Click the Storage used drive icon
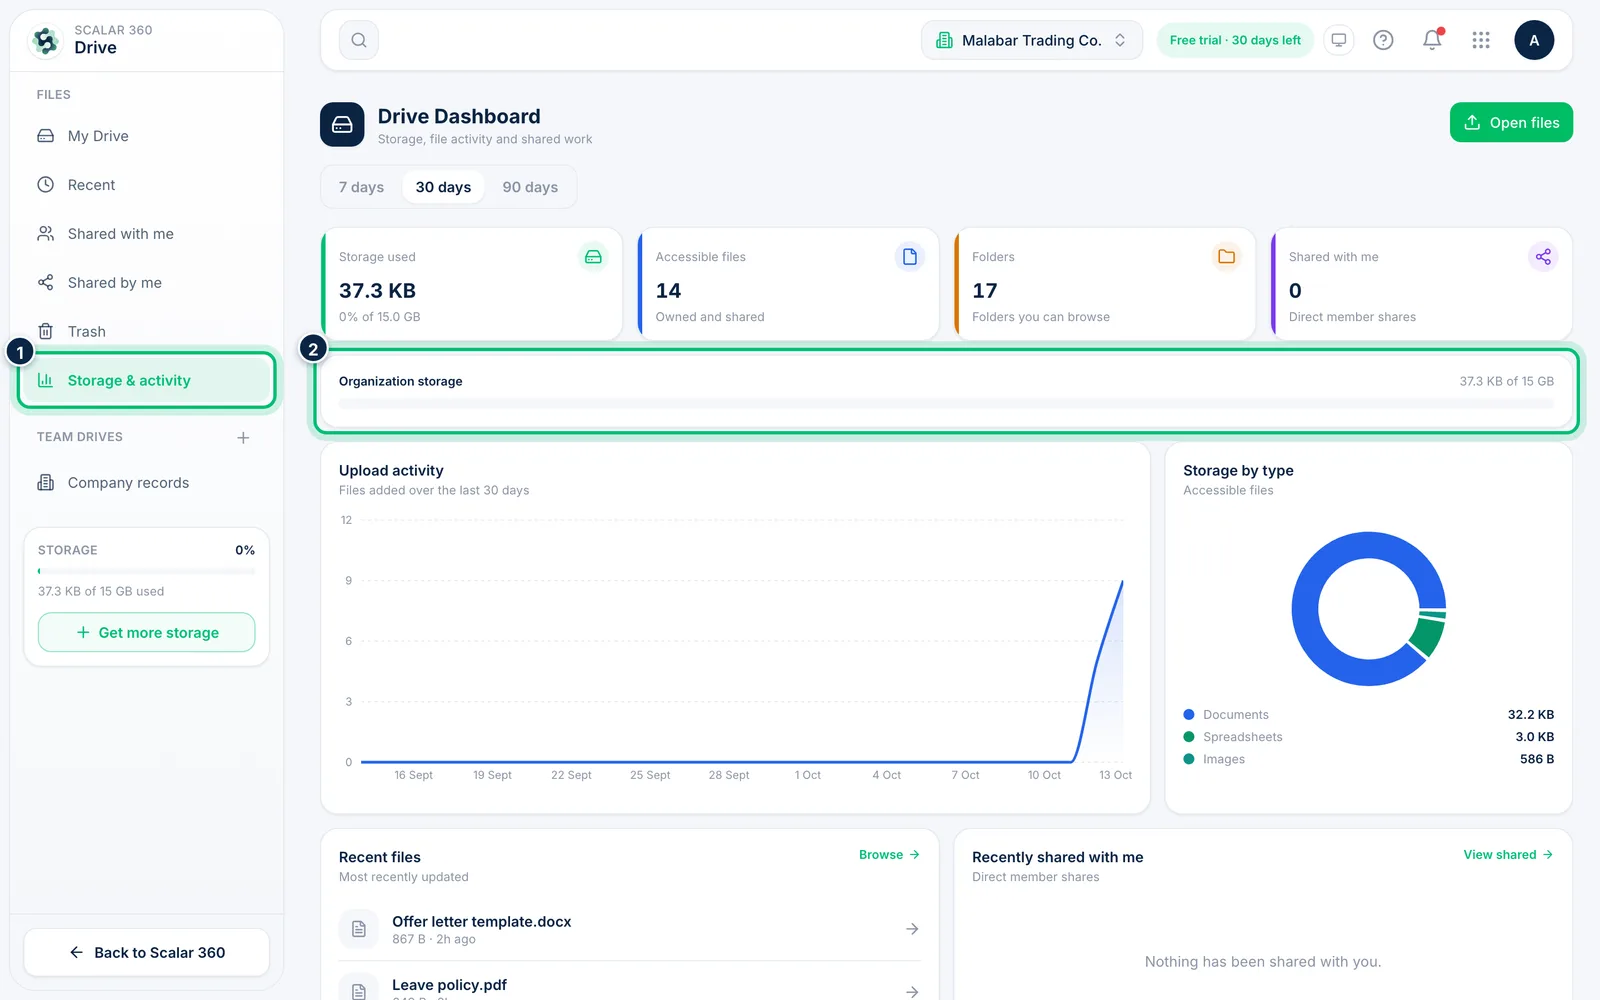This screenshot has width=1600, height=1000. [593, 257]
